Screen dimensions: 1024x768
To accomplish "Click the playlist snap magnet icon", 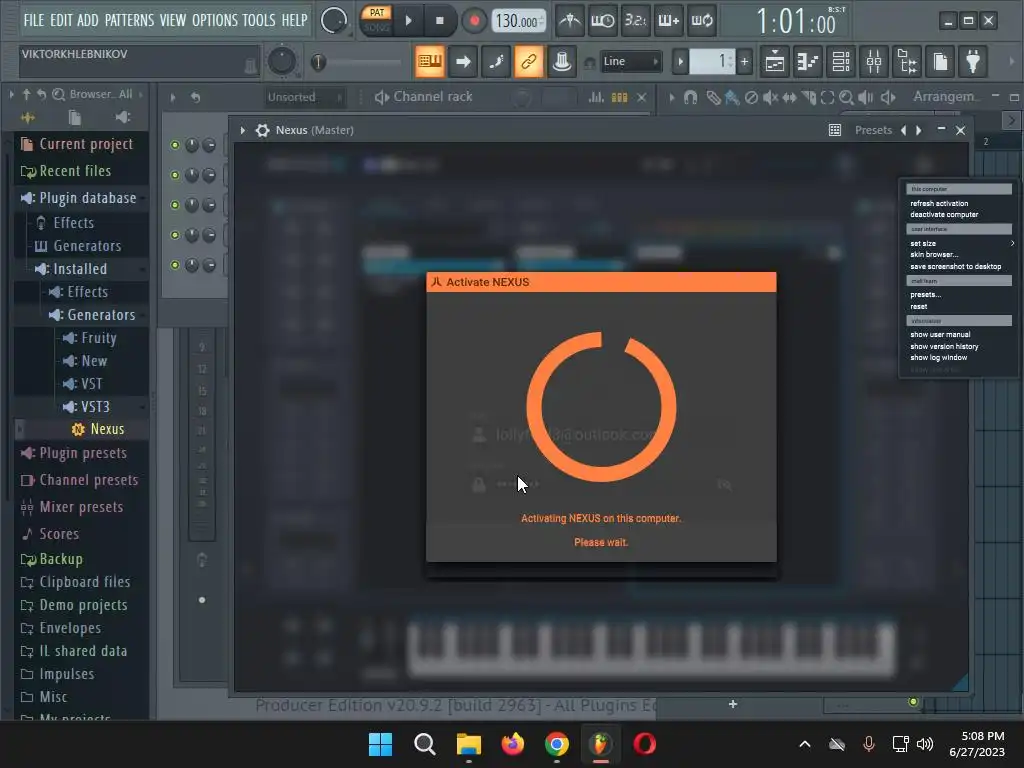I will pos(690,97).
